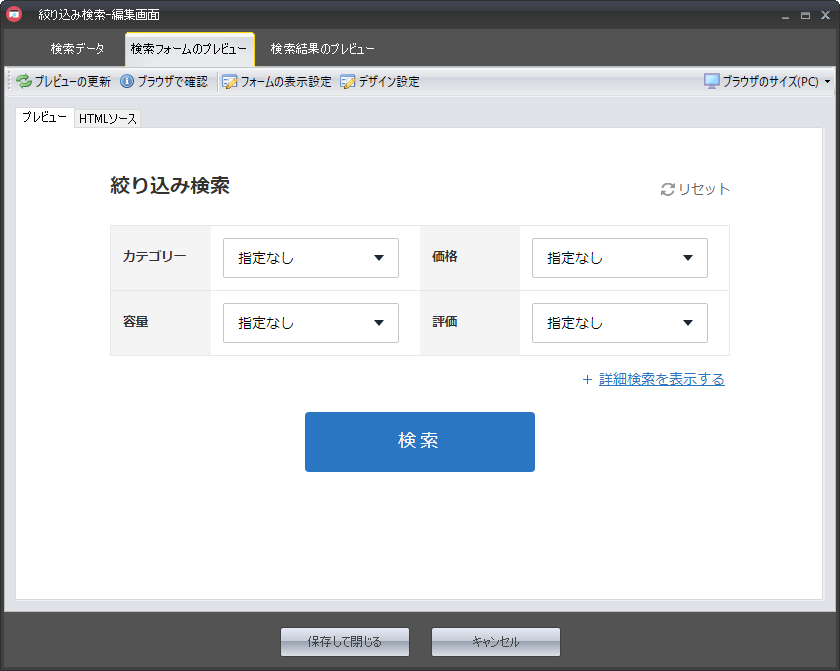The image size is (840, 671).
Task: Click the application logo in title bar
Action: click(x=15, y=15)
